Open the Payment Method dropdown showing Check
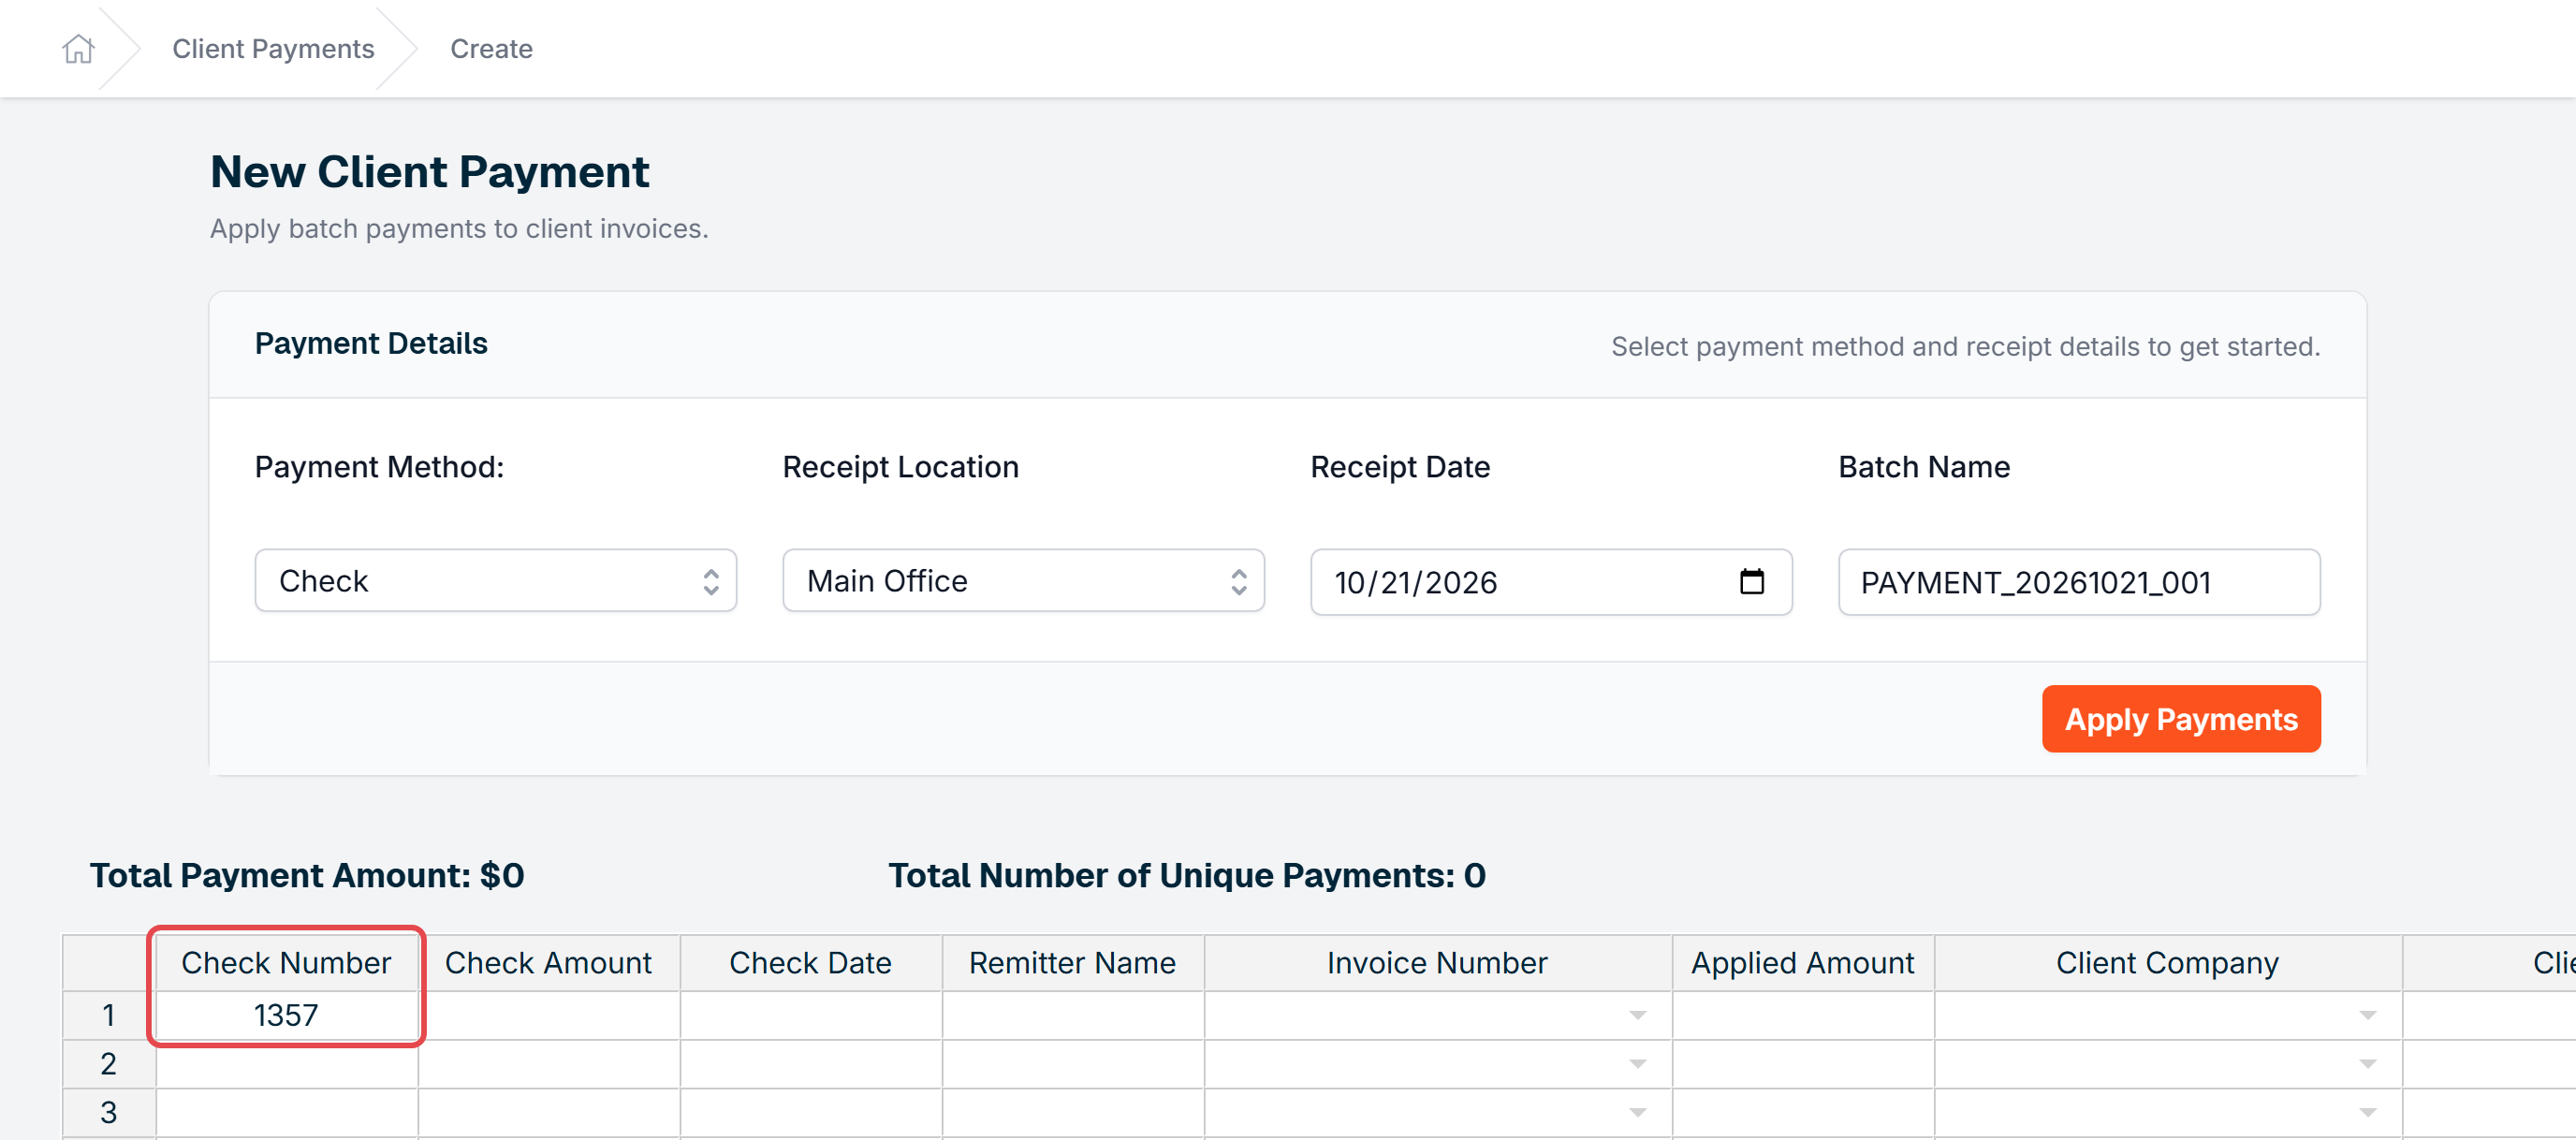 click(x=495, y=581)
